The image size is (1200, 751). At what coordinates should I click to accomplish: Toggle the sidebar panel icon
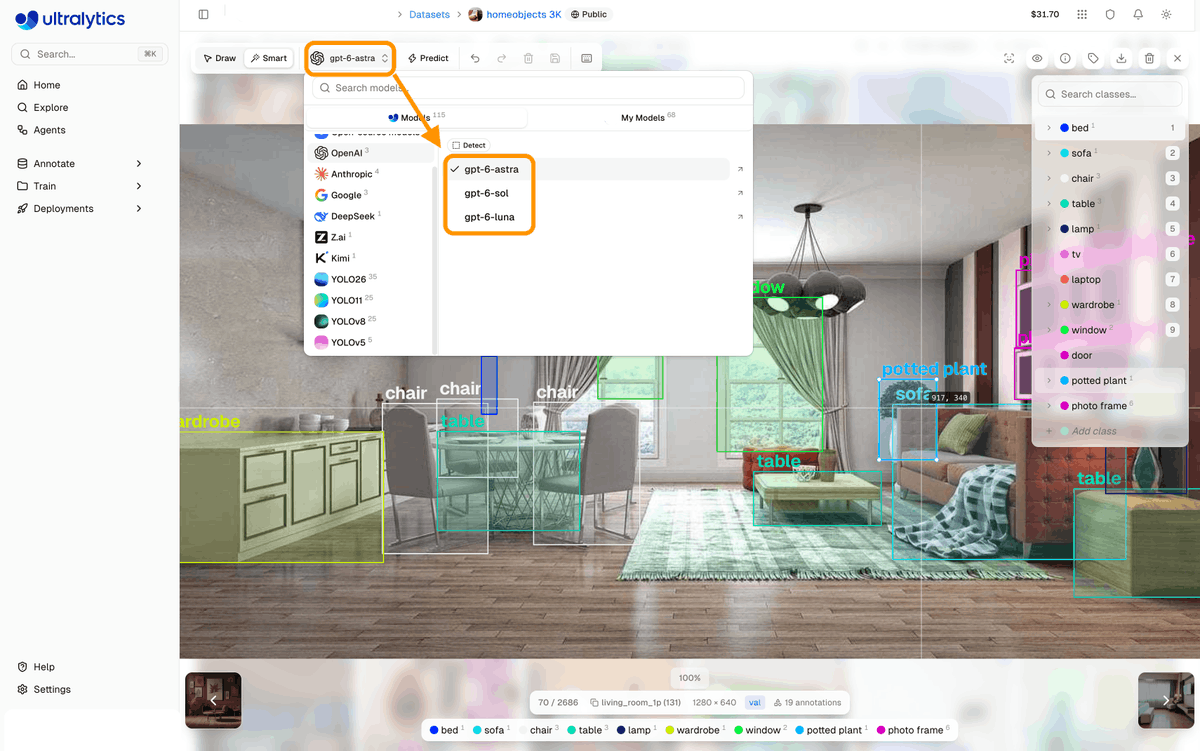pos(204,14)
